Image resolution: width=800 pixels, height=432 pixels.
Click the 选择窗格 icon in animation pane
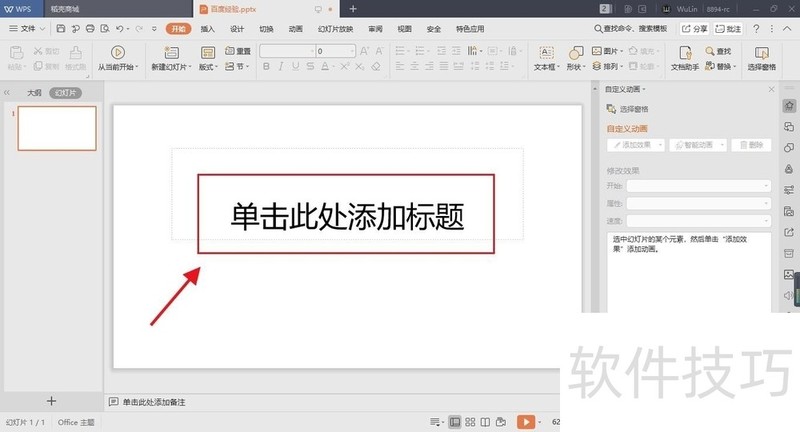pyautogui.click(x=611, y=109)
